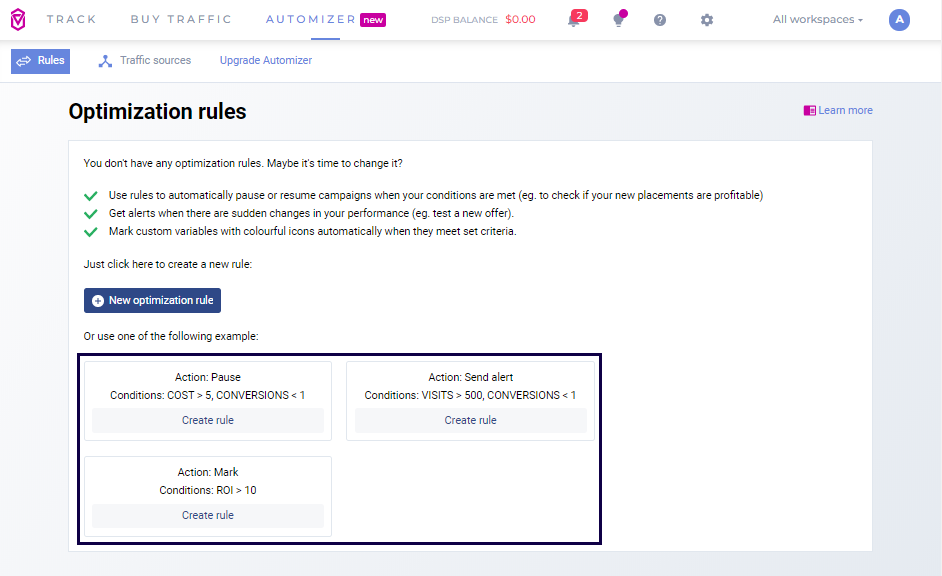This screenshot has height=576, width=942.
Task: Select the Rules sub-tab
Action: (41, 61)
